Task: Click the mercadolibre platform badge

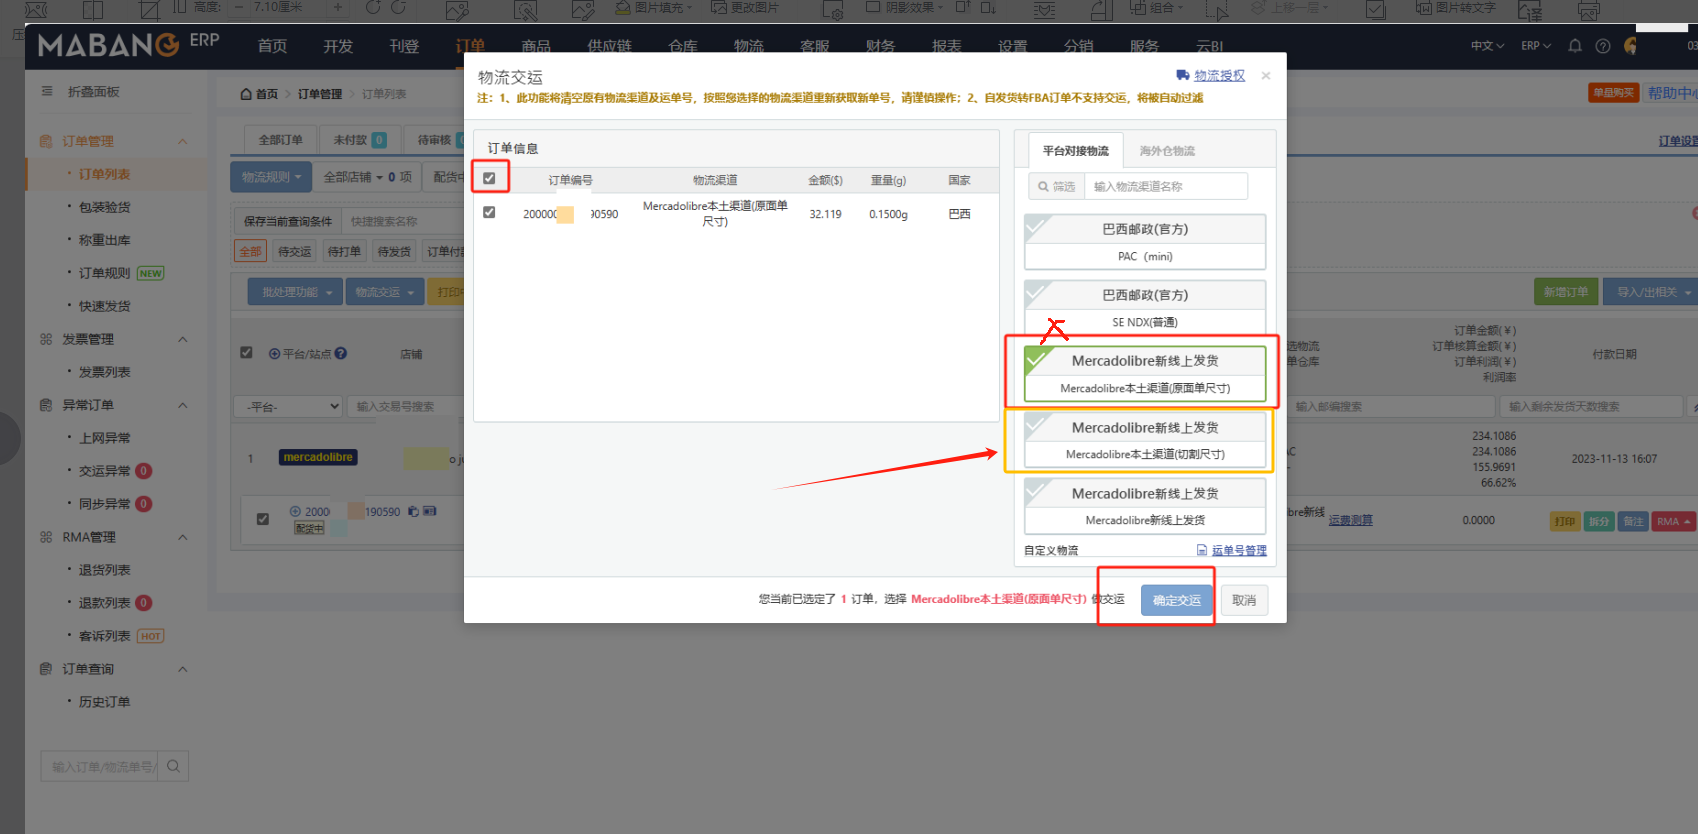Action: pyautogui.click(x=318, y=457)
